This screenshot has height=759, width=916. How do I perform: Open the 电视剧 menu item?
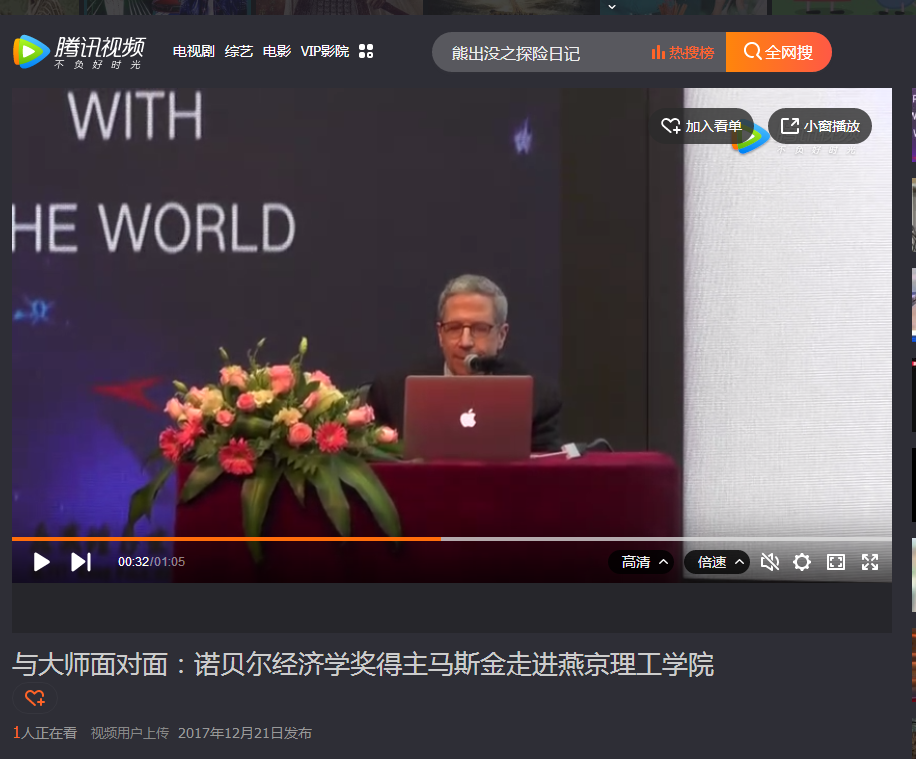click(192, 51)
